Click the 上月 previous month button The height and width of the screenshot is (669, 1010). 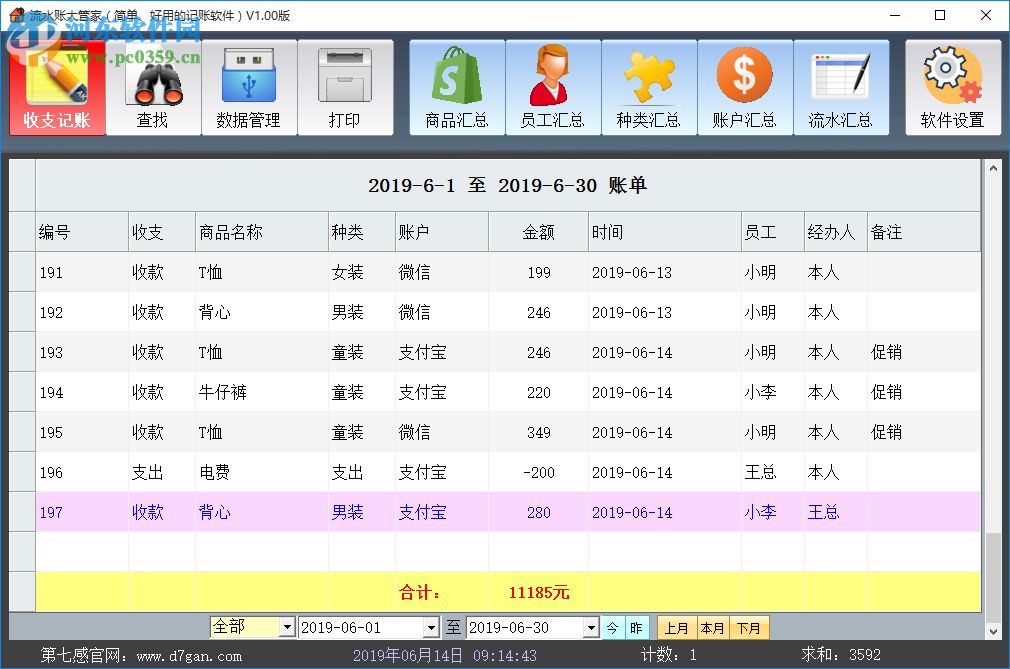(x=675, y=627)
